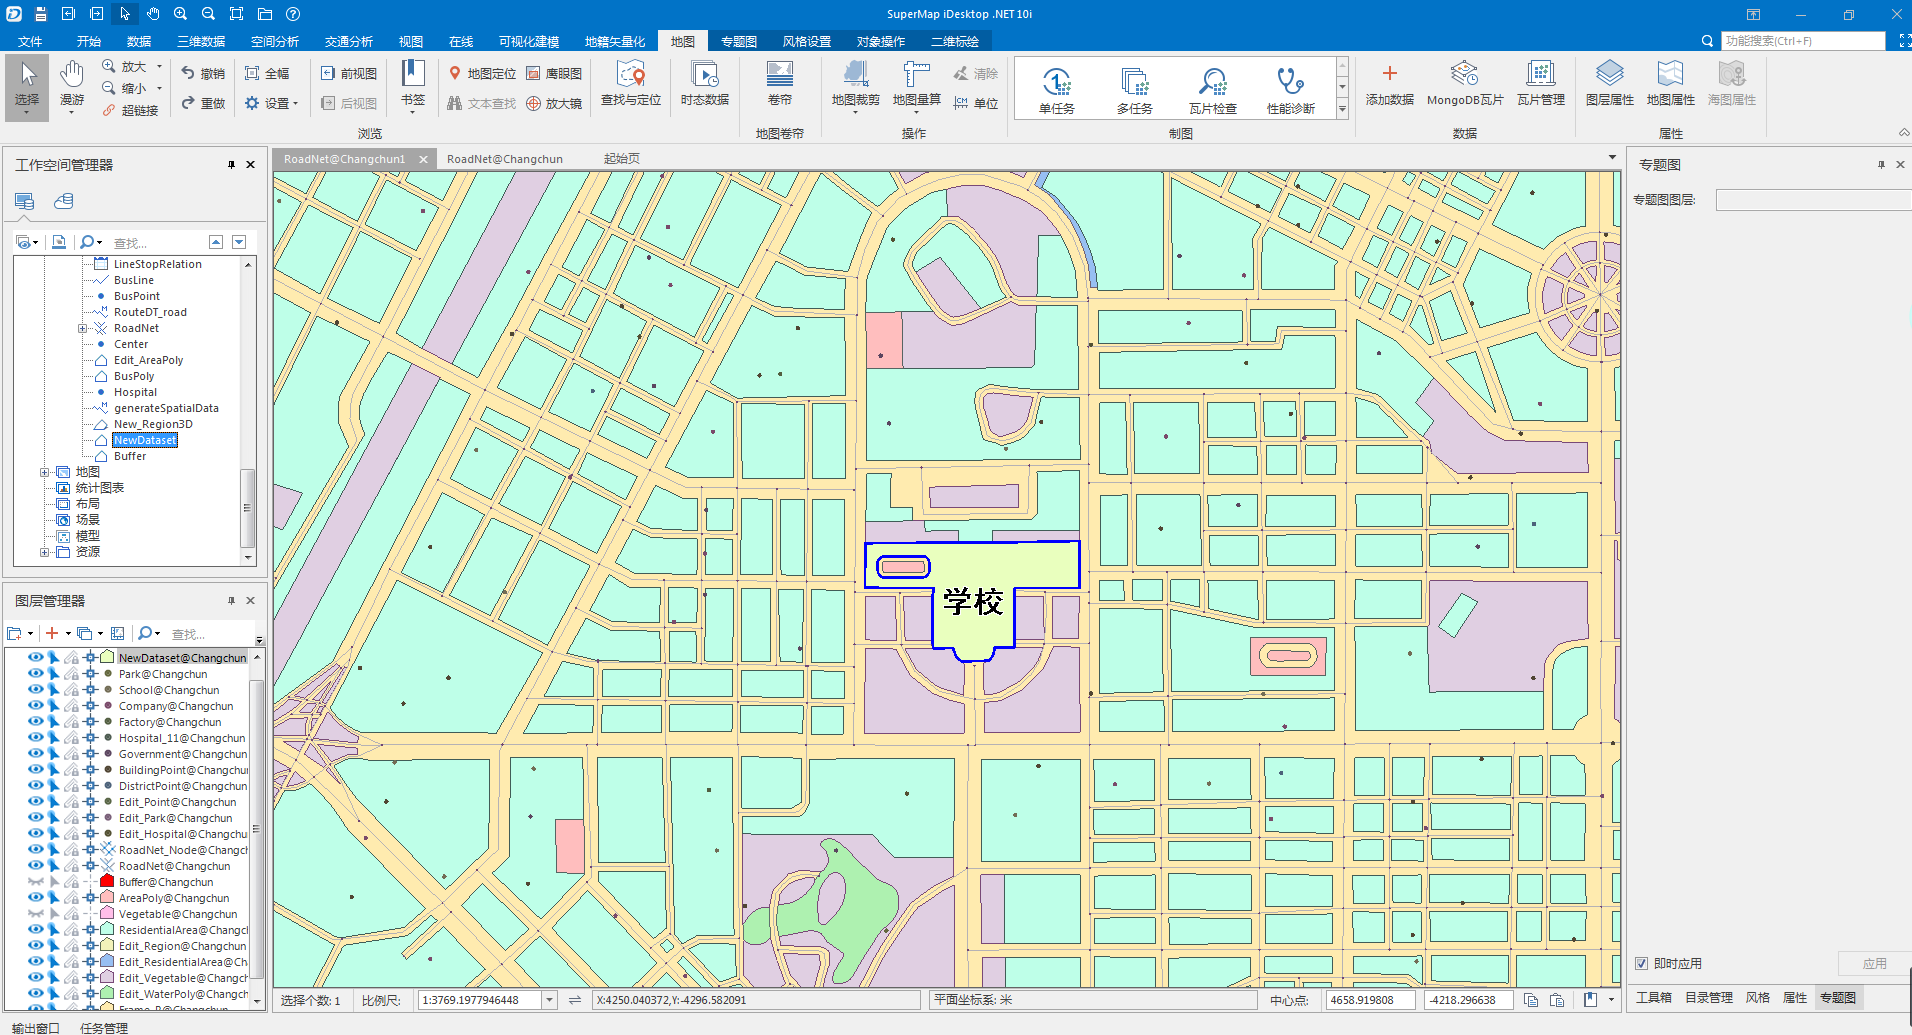Toggle visibility of the AreaPoly@Changchun layer
Image resolution: width=1912 pixels, height=1035 pixels.
point(36,898)
